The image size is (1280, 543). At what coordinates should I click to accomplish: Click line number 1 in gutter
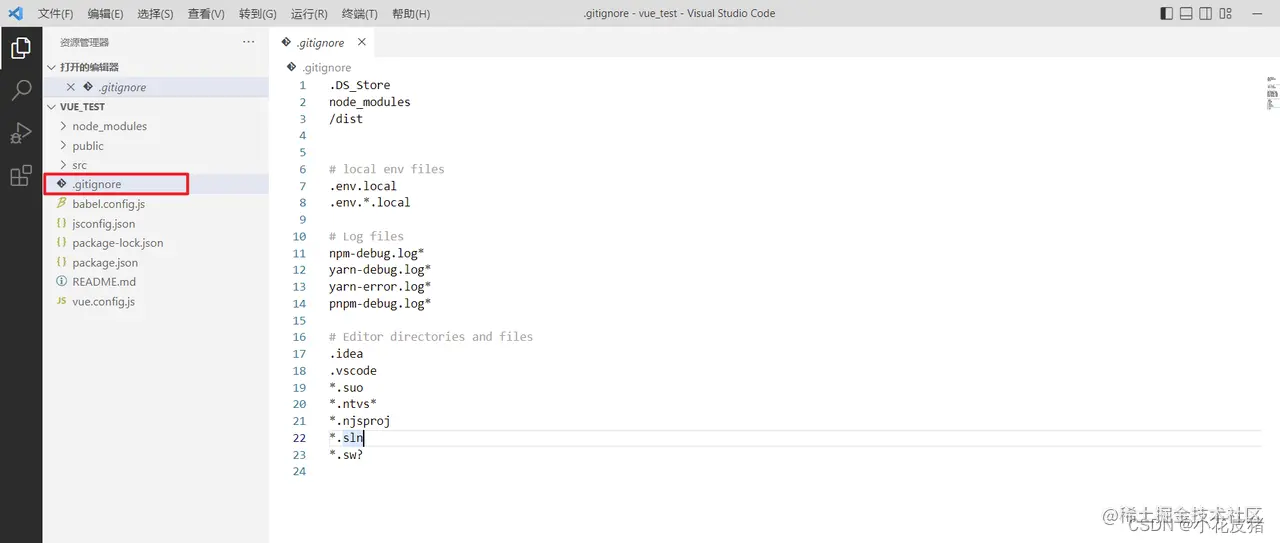(303, 85)
